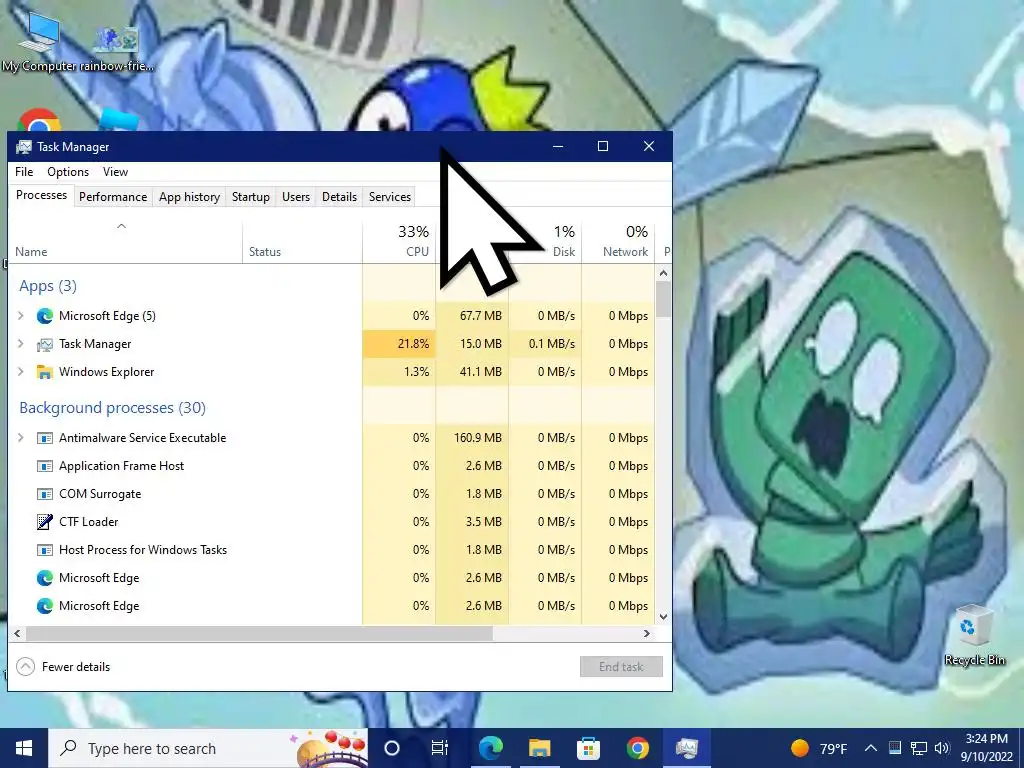
Task: Click the Type here to search box
Action: 209,748
